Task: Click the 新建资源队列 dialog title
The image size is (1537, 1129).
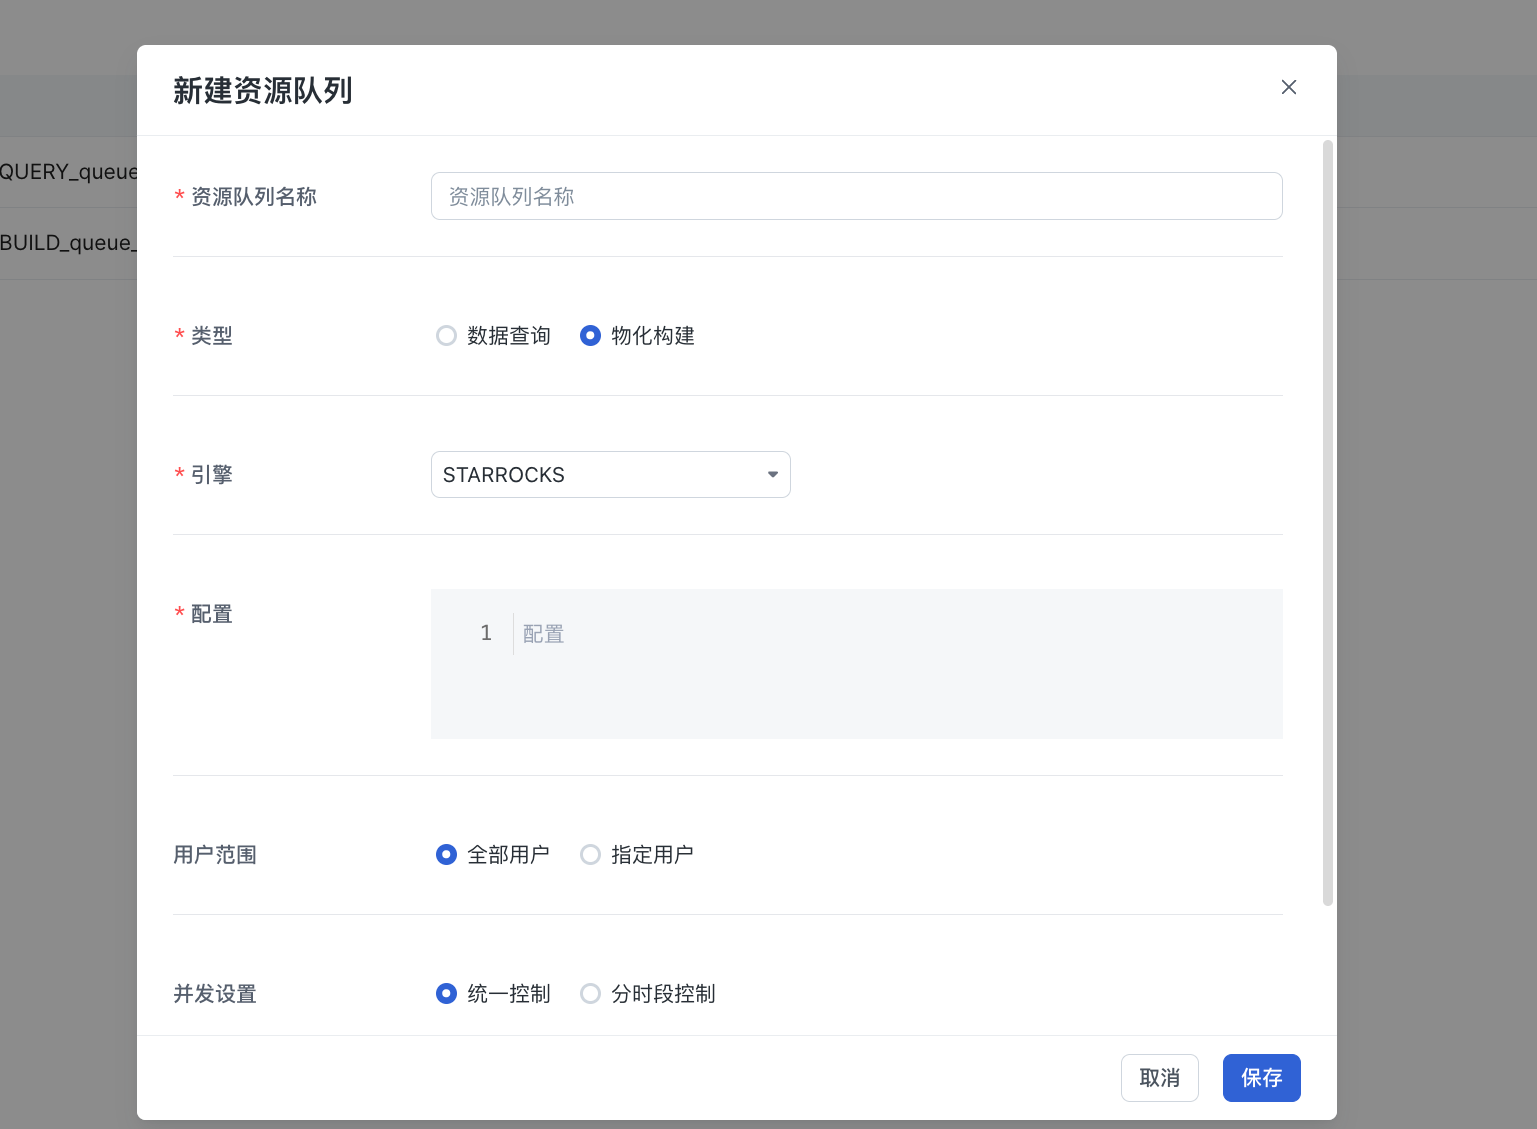Action: tap(262, 91)
